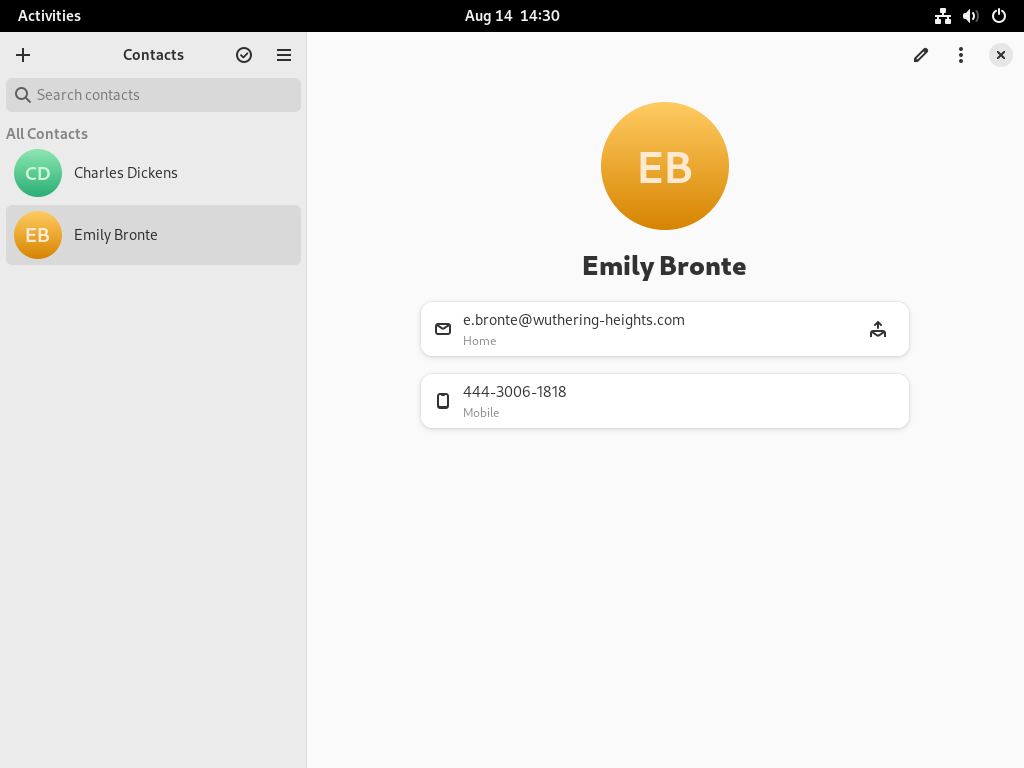Click the small EB avatar in the list
The width and height of the screenshot is (1024, 768).
[x=38, y=235]
